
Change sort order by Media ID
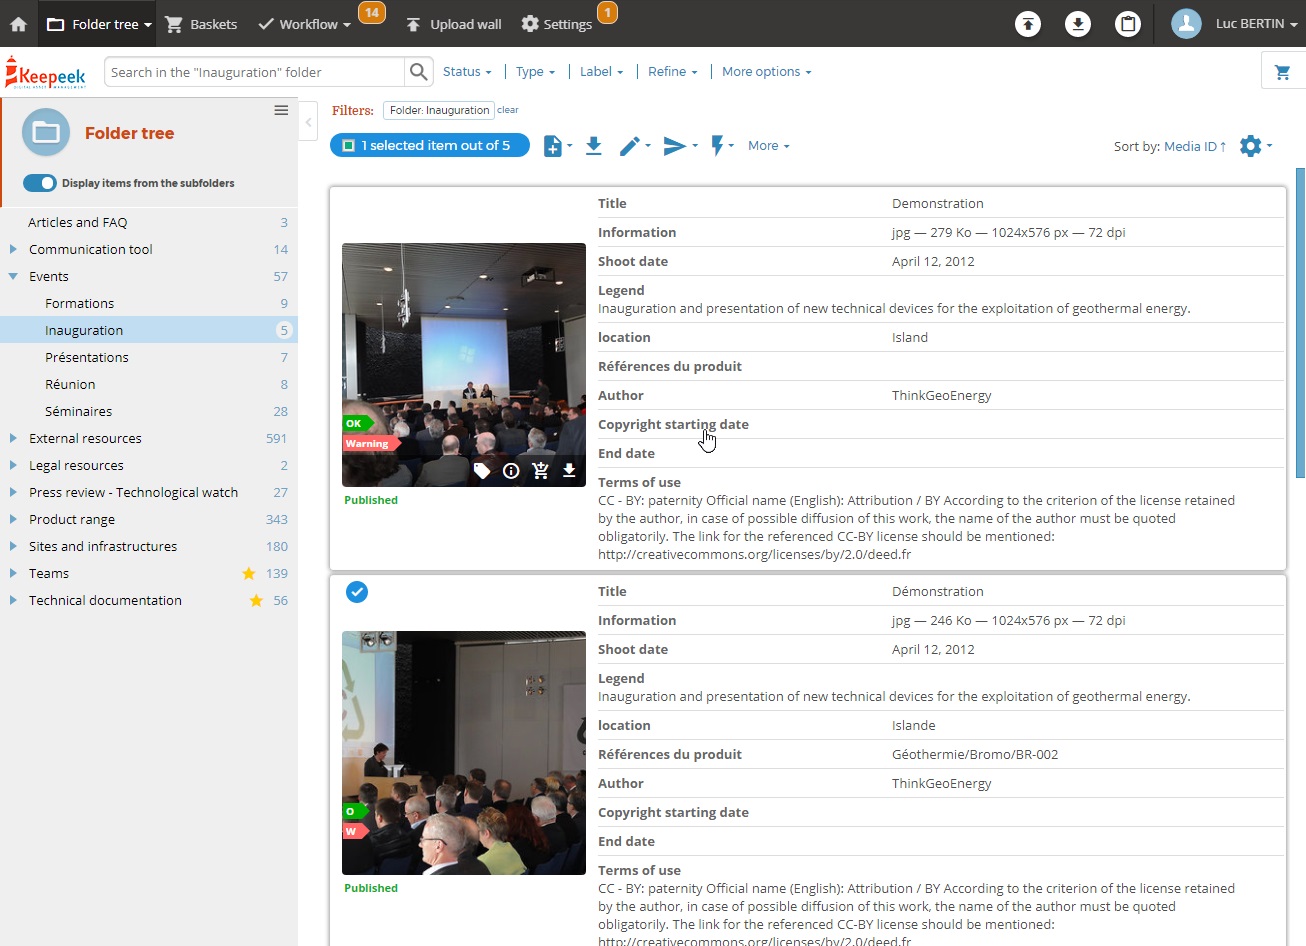click(1195, 146)
